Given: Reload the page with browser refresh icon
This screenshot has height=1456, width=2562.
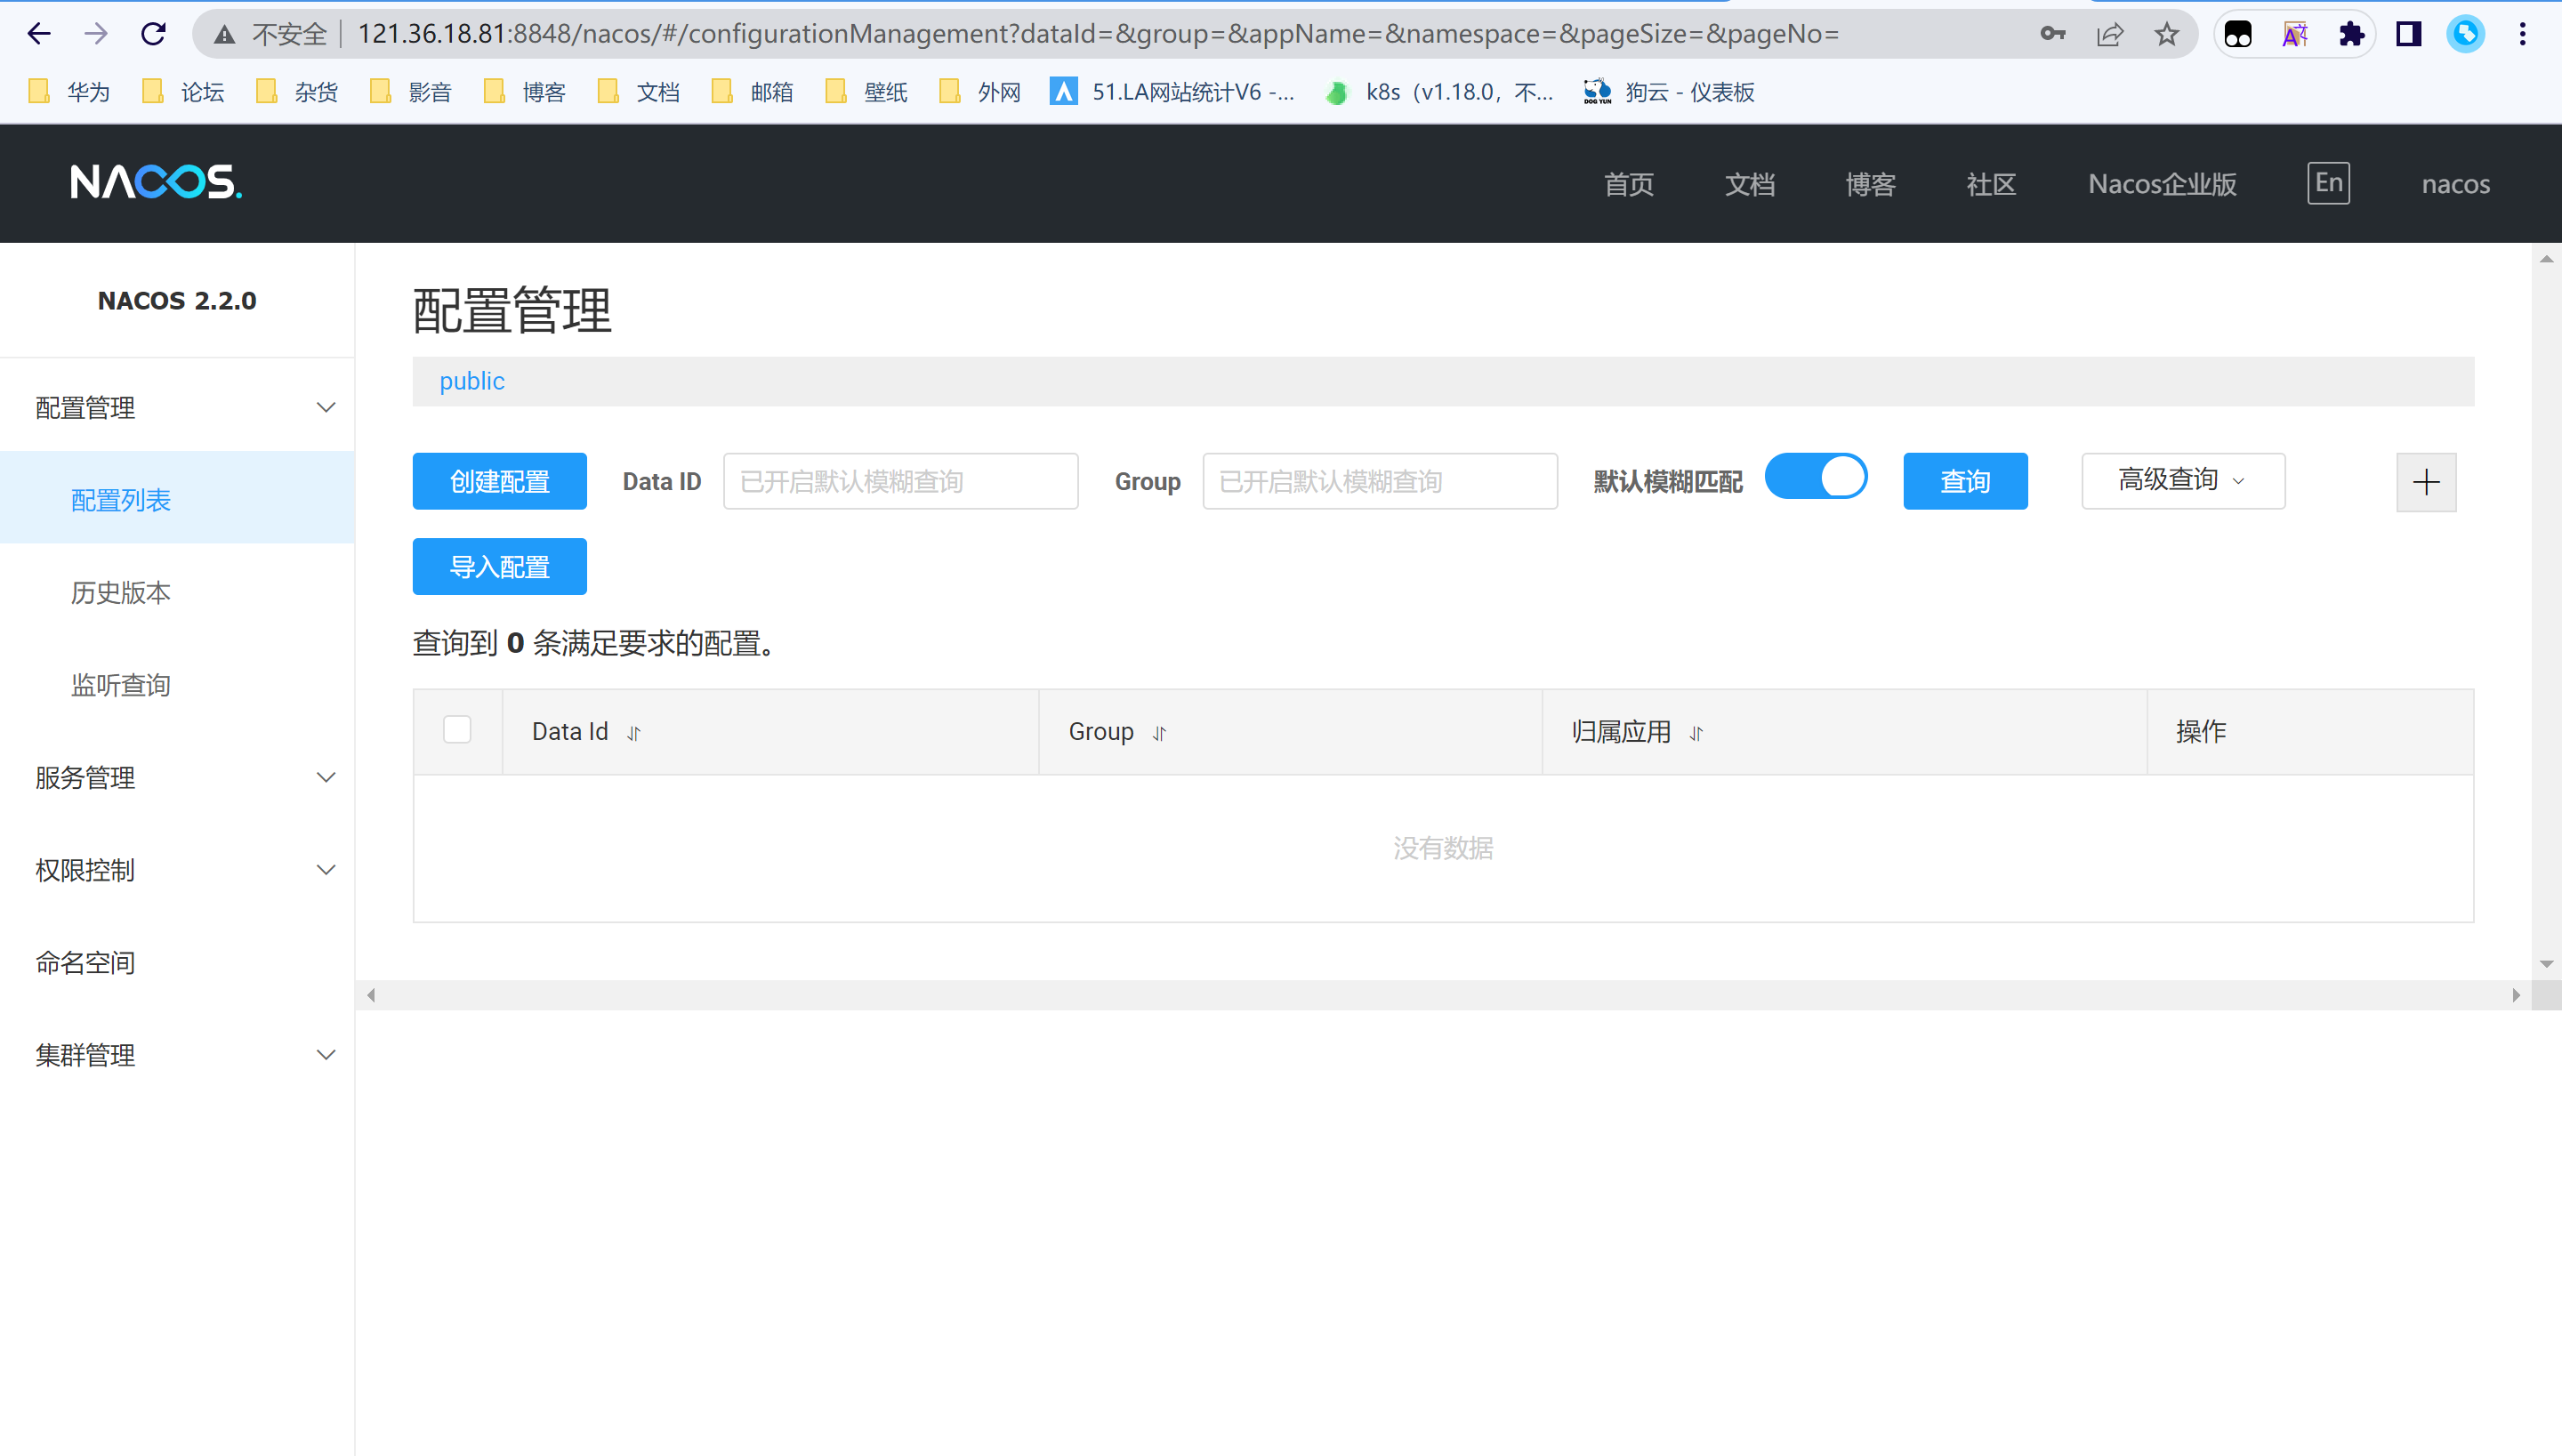Looking at the screenshot, I should (x=153, y=34).
